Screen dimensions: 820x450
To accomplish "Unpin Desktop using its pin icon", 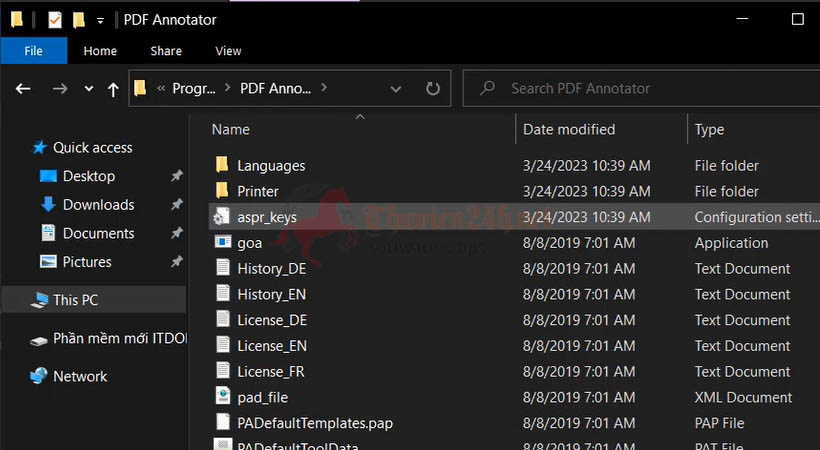I will (177, 176).
